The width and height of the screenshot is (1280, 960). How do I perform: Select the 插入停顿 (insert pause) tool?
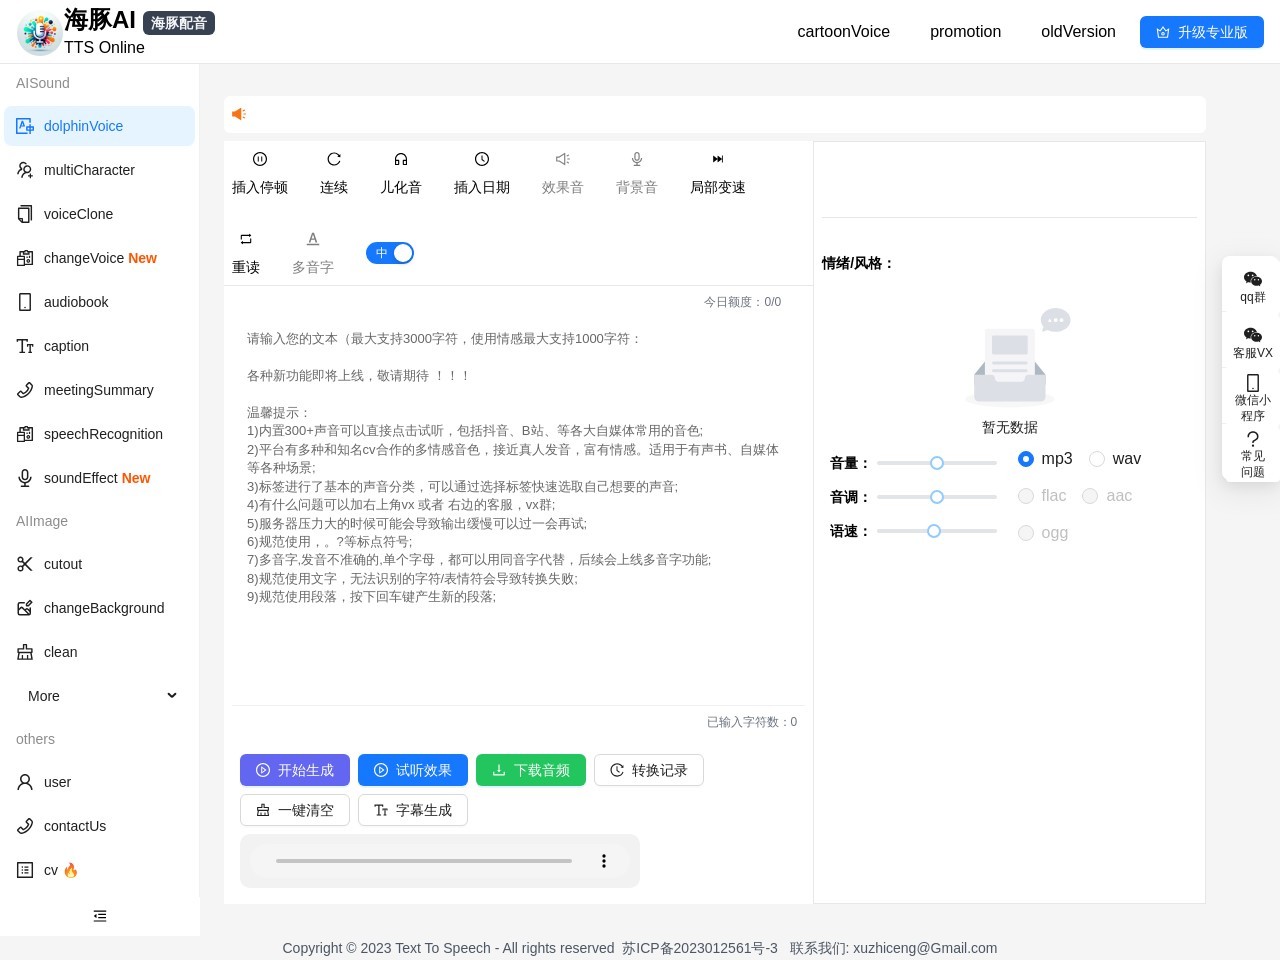click(x=259, y=171)
